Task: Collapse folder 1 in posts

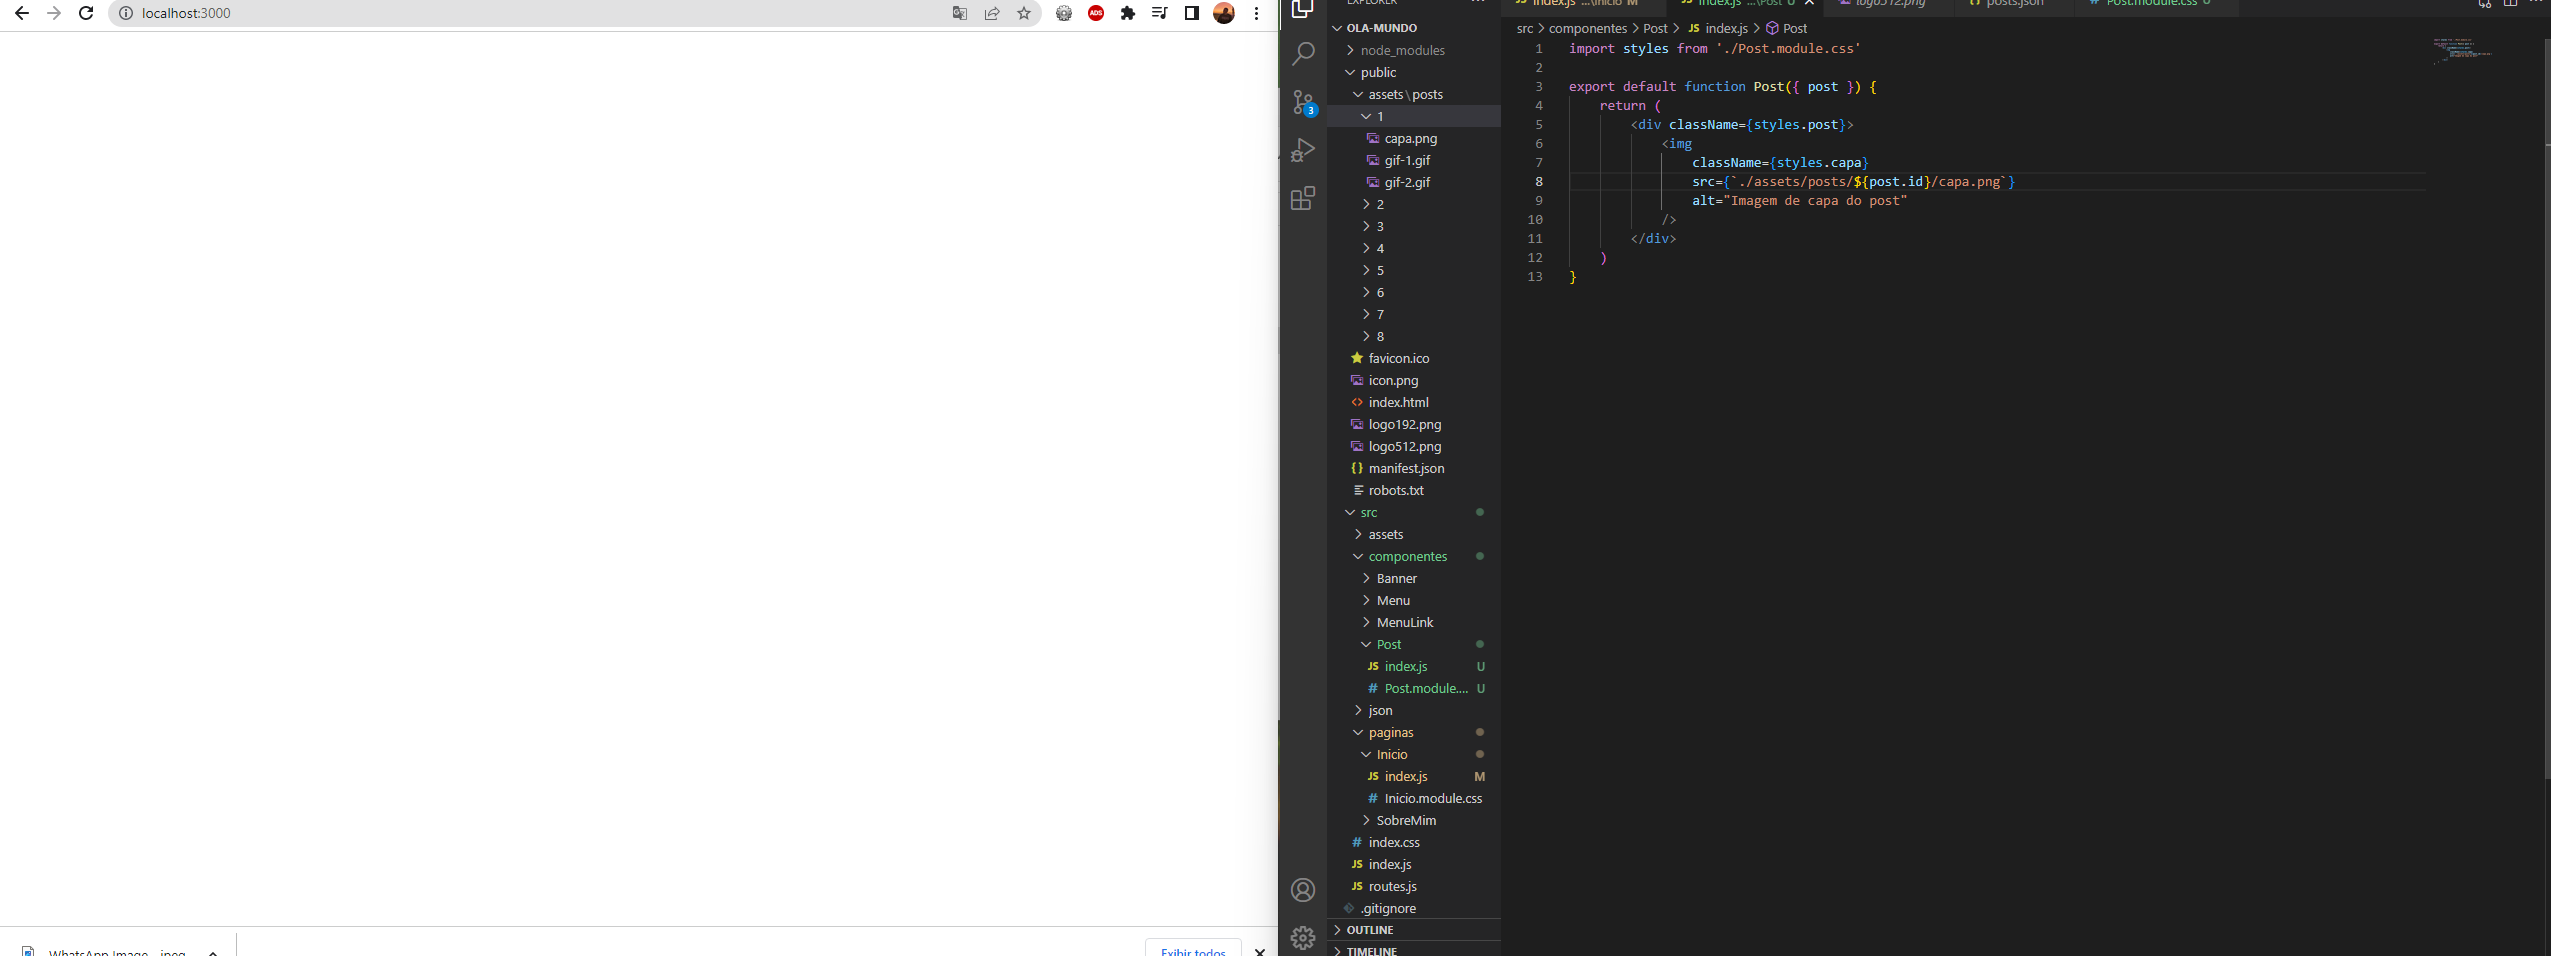Action: coord(1414,116)
